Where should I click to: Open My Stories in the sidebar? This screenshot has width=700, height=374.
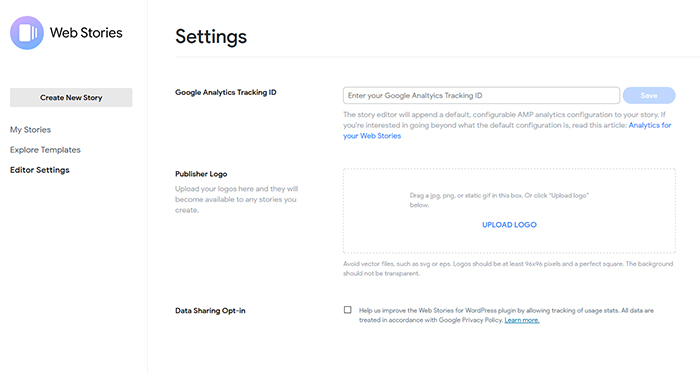click(30, 129)
